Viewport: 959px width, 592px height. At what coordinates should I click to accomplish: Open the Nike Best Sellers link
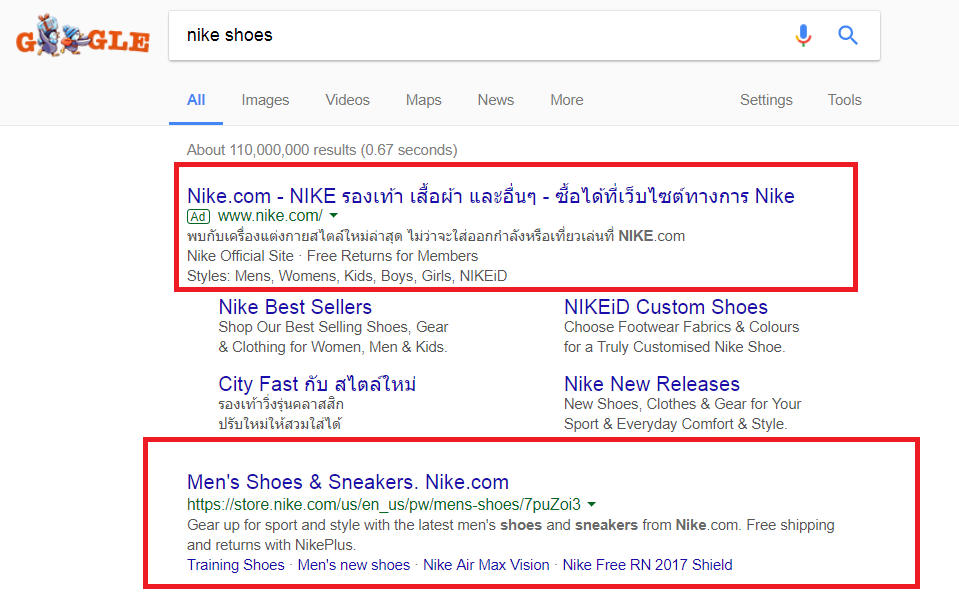click(295, 307)
